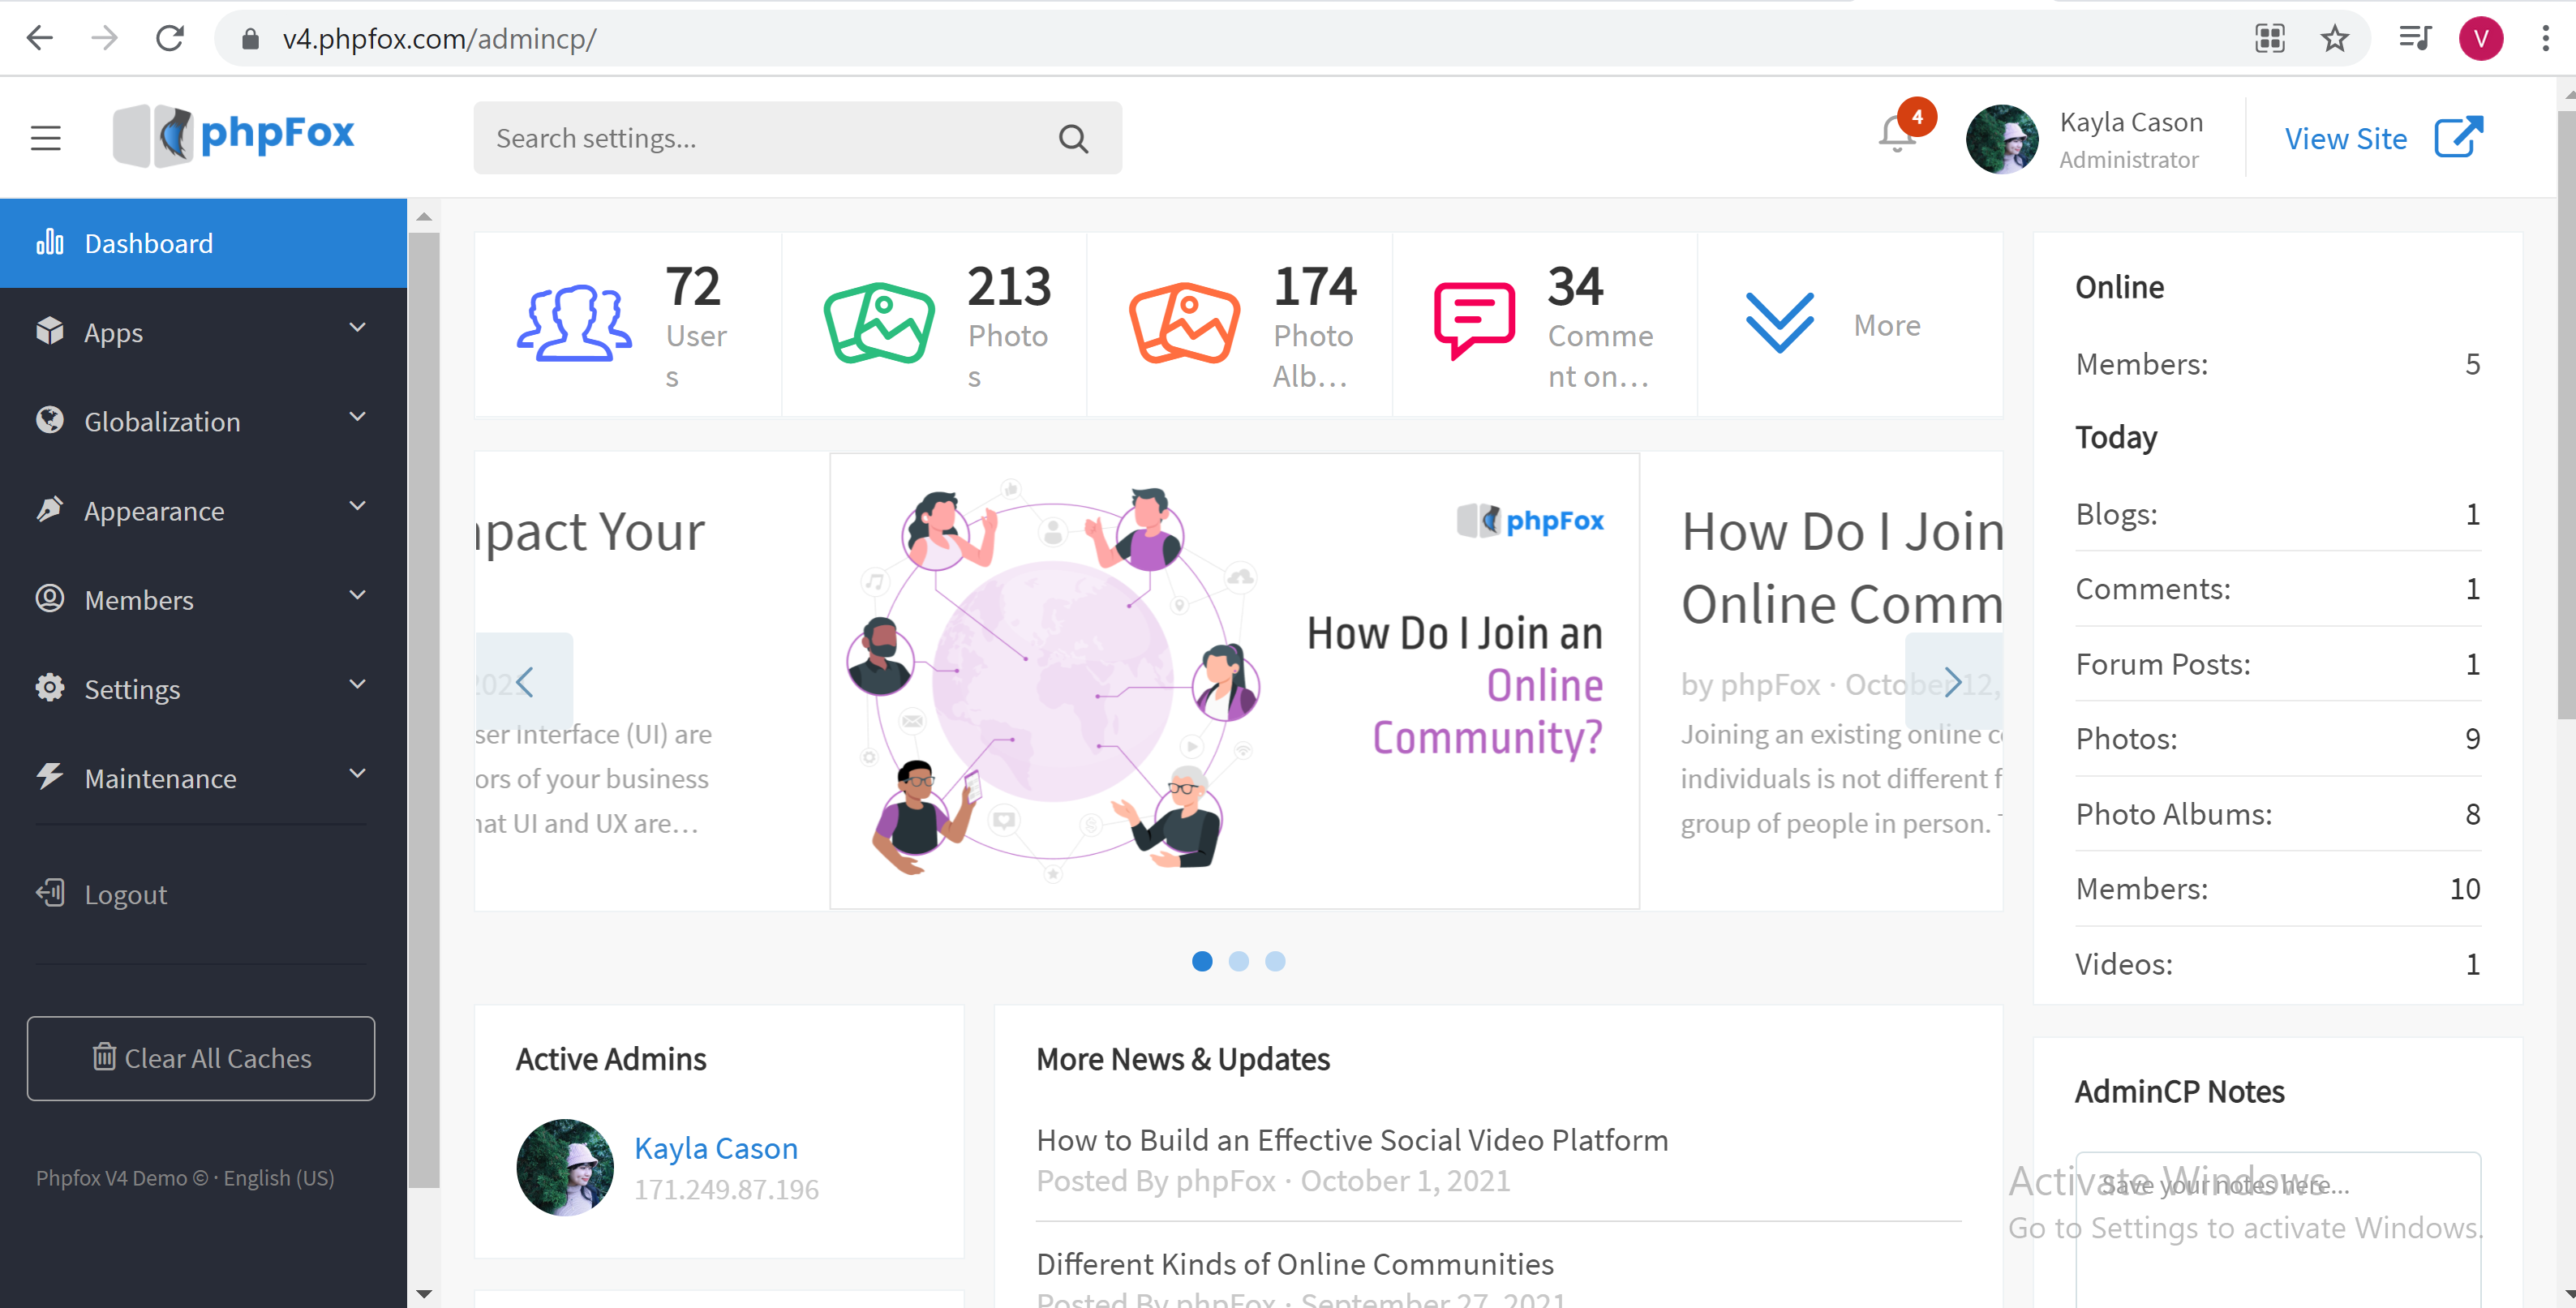The width and height of the screenshot is (2576, 1308).
Task: Click the QR code icon in address bar
Action: 2270,38
